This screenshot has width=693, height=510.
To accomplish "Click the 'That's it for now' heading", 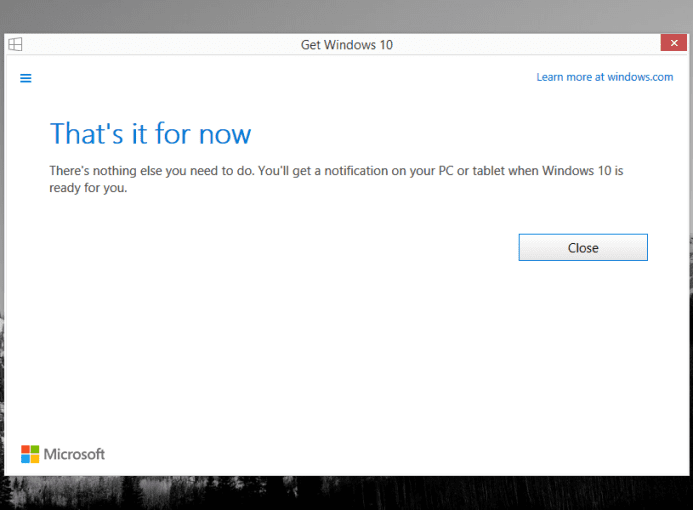I will pos(150,133).
